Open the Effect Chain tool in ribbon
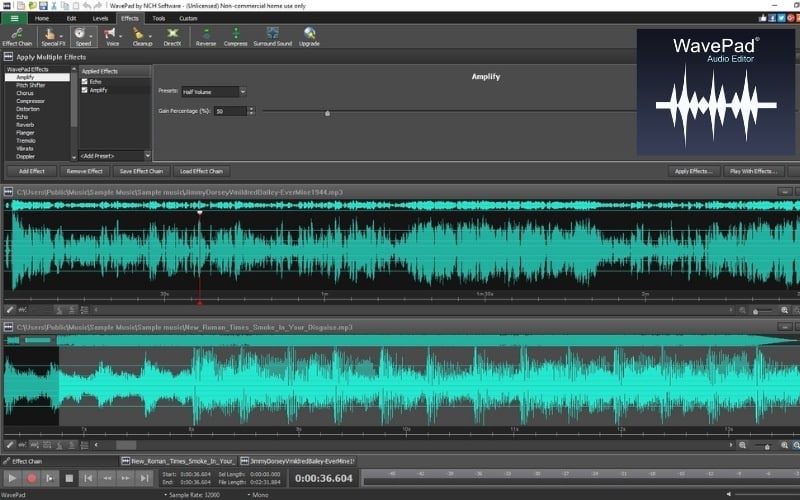The height and width of the screenshot is (500, 800). coord(17,37)
